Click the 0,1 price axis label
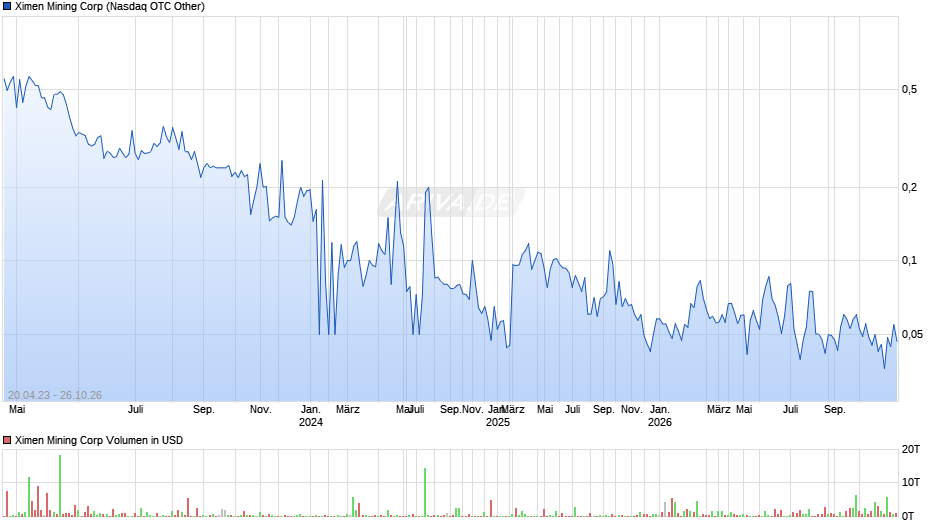940x526 pixels. pos(909,260)
